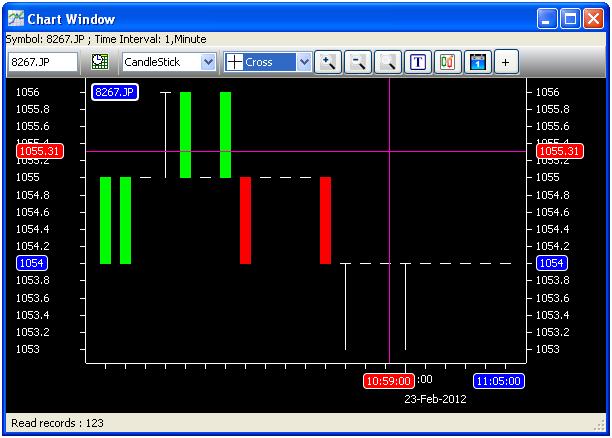Click the red 10:59:00 time marker
Image resolution: width=612 pixels, height=438 pixels.
[389, 381]
